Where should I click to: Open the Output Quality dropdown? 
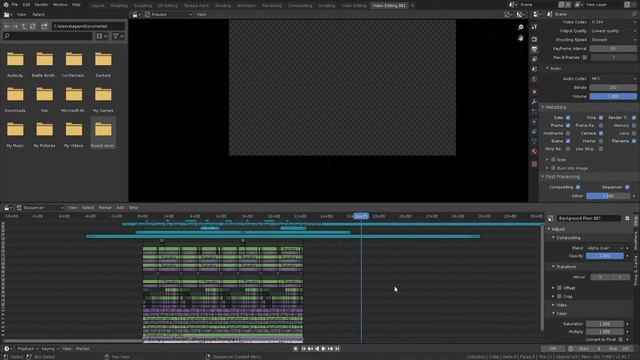[613, 31]
